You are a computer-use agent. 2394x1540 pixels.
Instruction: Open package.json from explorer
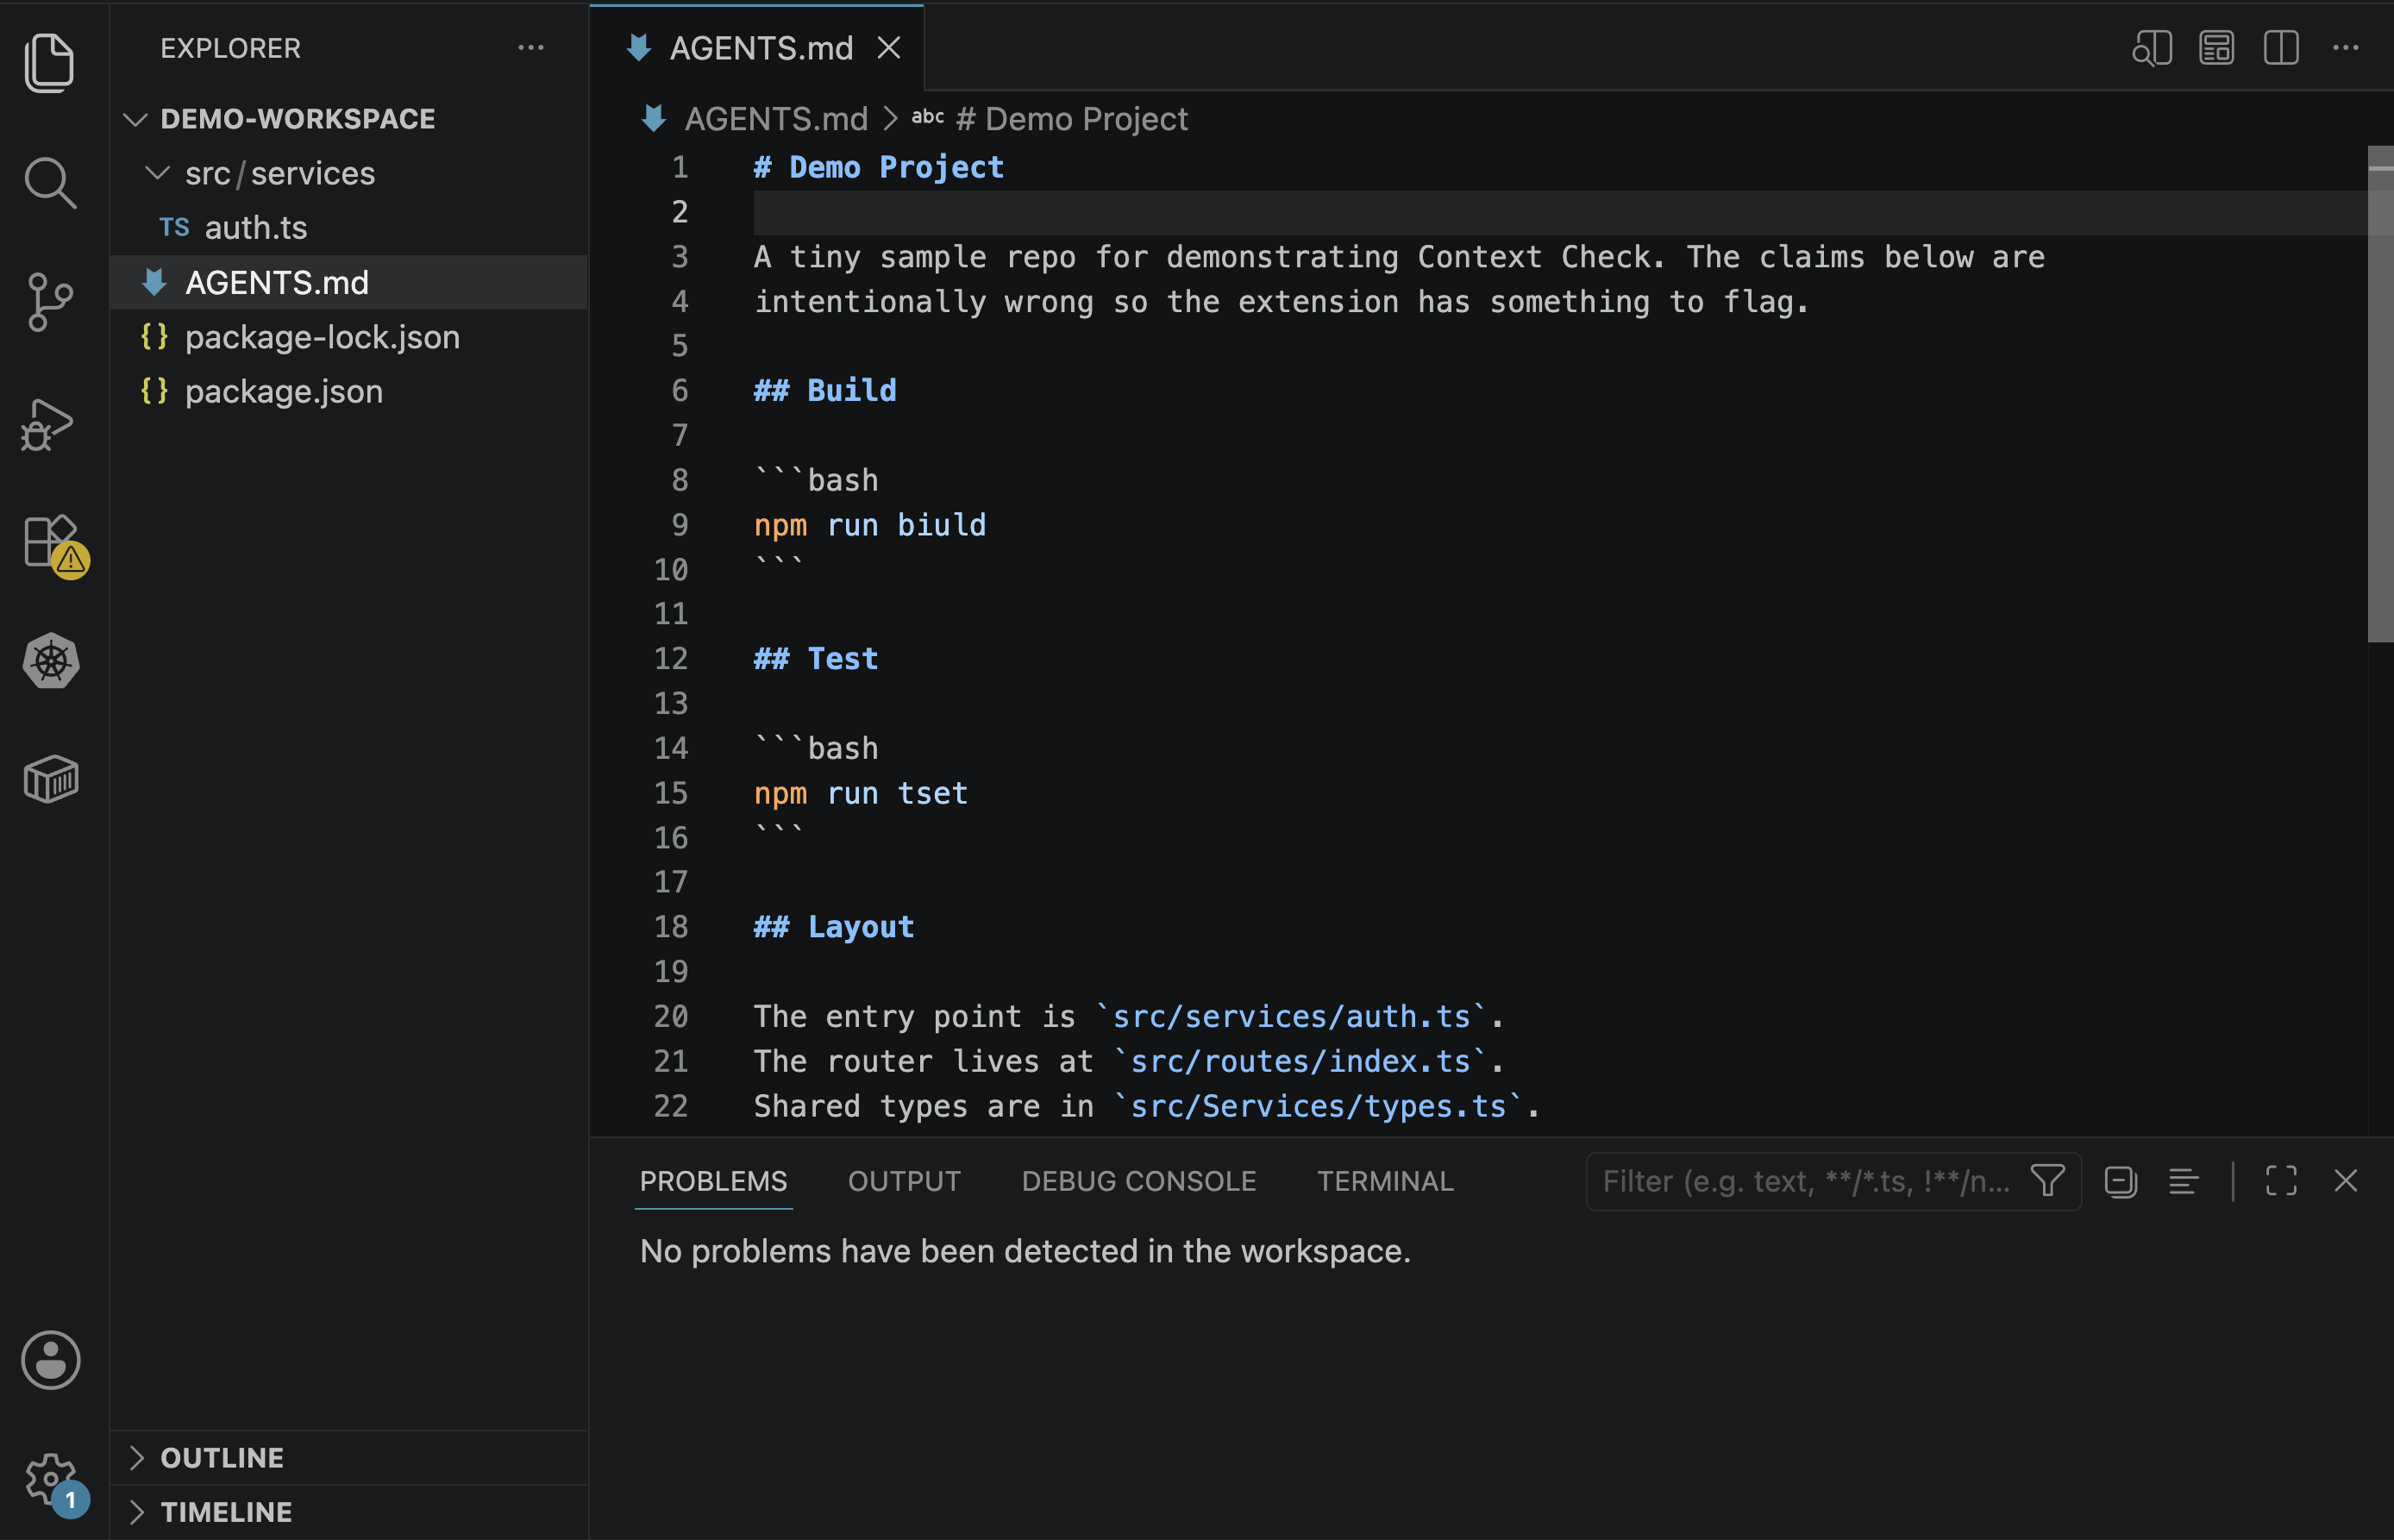349,391
